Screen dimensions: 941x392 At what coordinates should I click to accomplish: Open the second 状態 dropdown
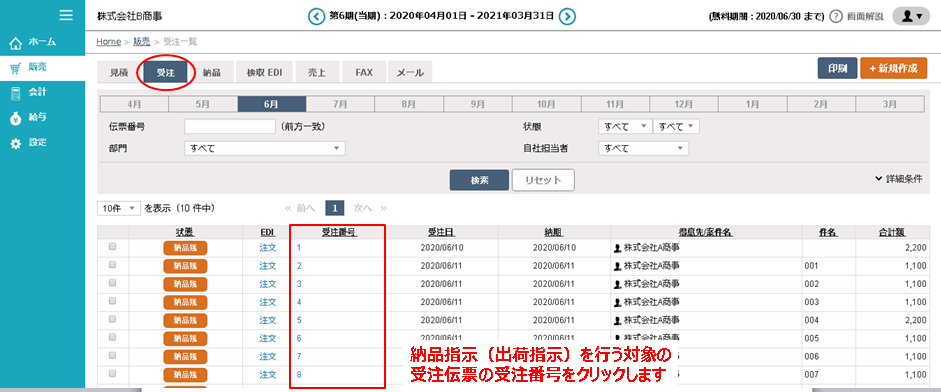(676, 127)
